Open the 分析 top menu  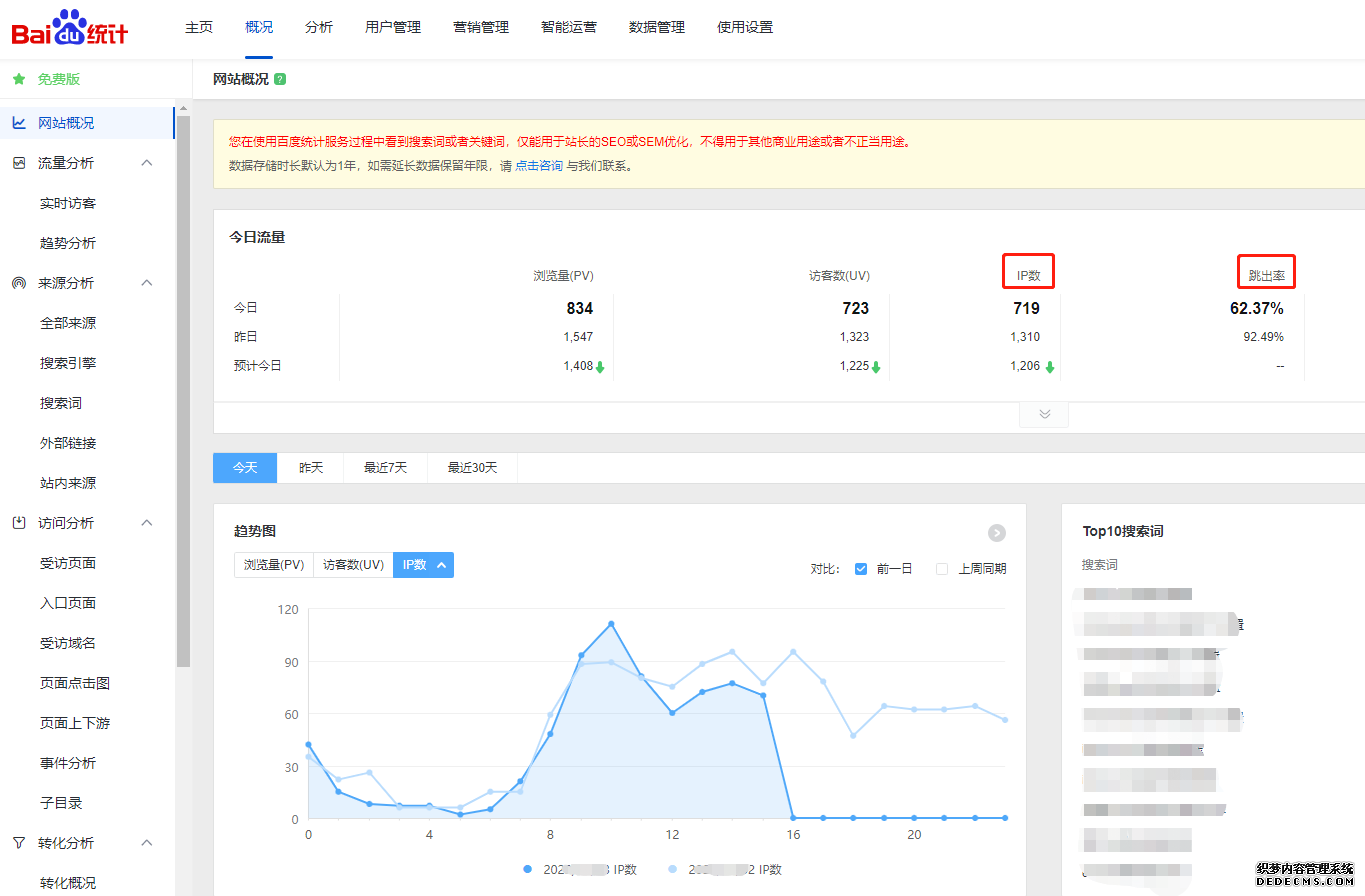[x=319, y=27]
